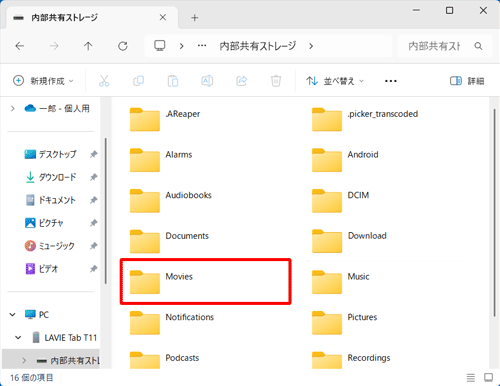Open ミュージック in the sidebar

pos(49,246)
